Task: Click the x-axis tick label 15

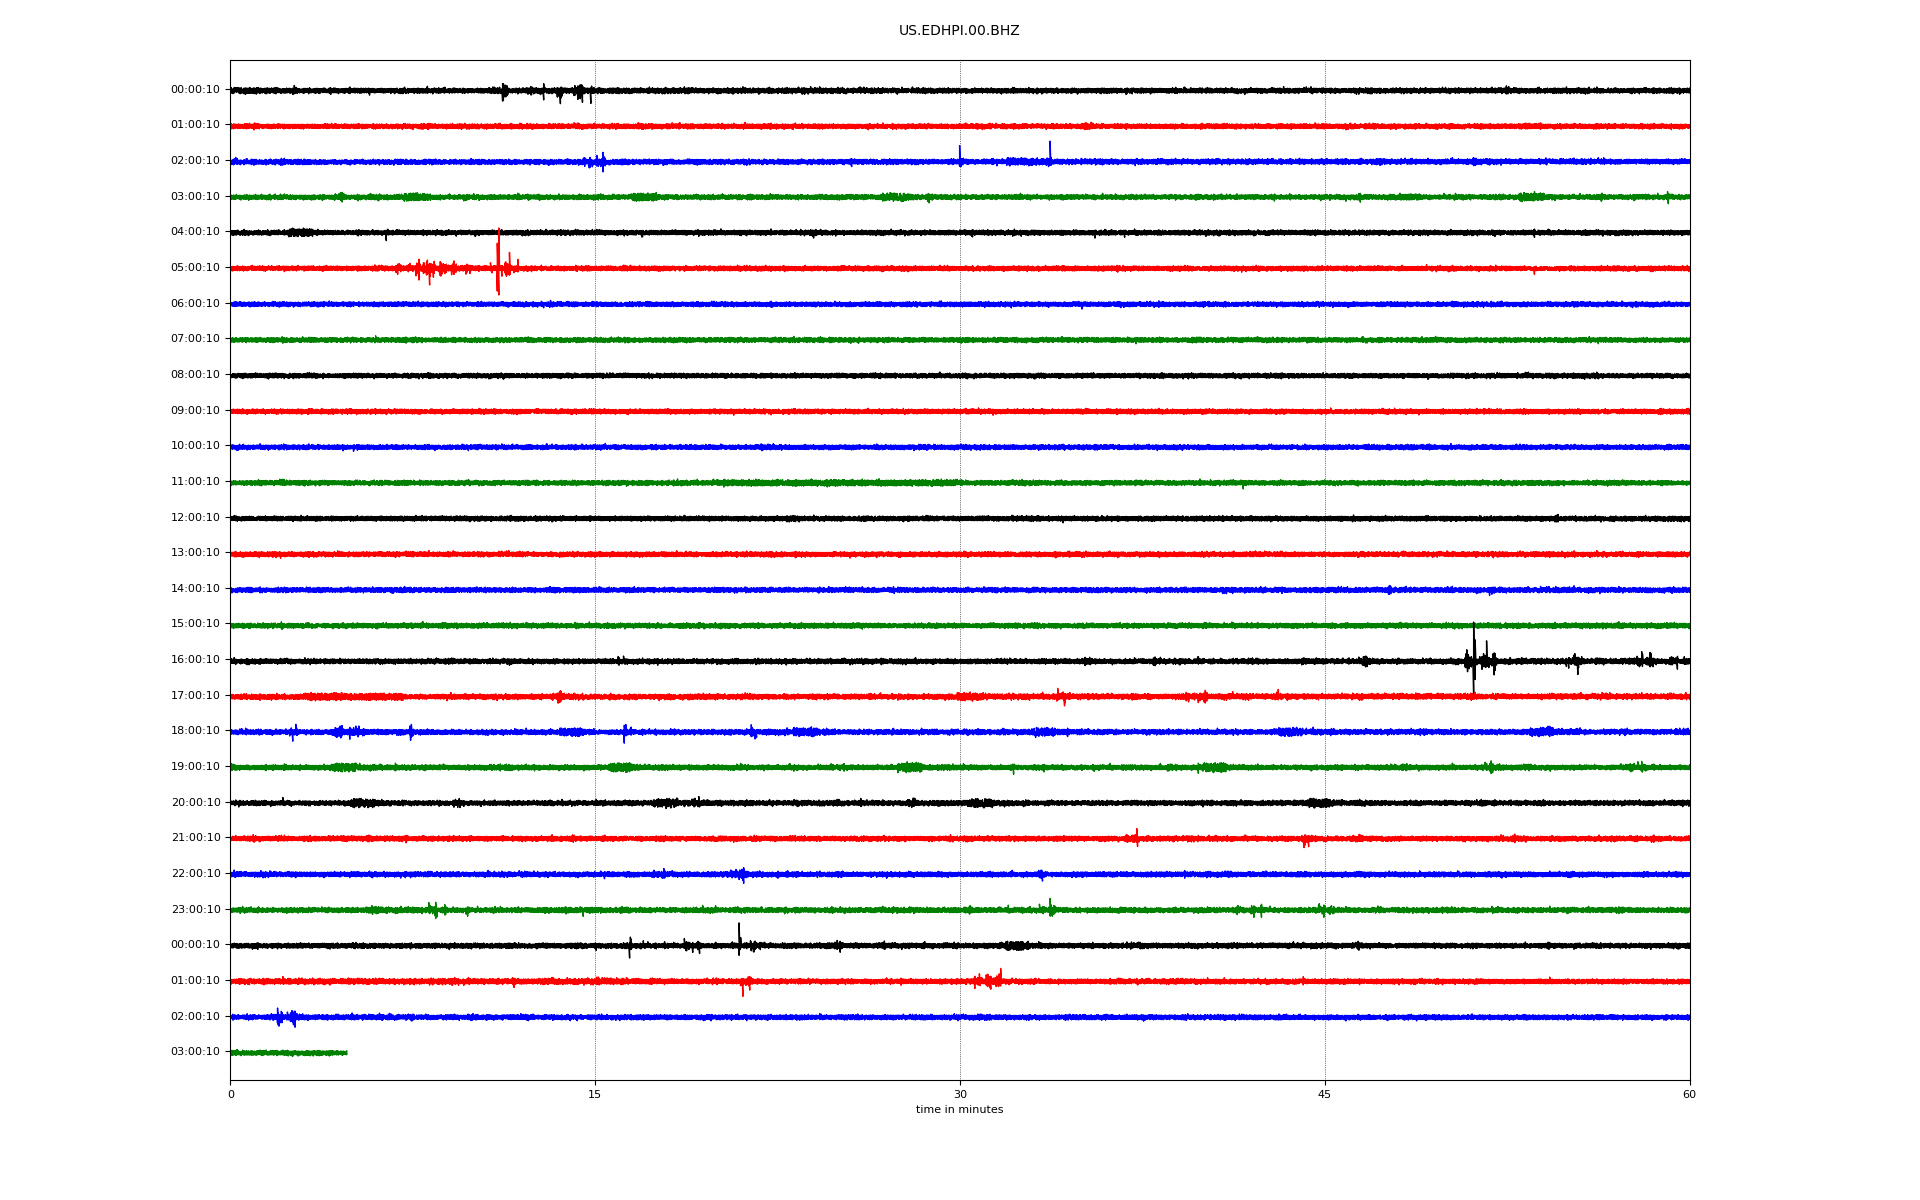Action: pyautogui.click(x=595, y=1095)
